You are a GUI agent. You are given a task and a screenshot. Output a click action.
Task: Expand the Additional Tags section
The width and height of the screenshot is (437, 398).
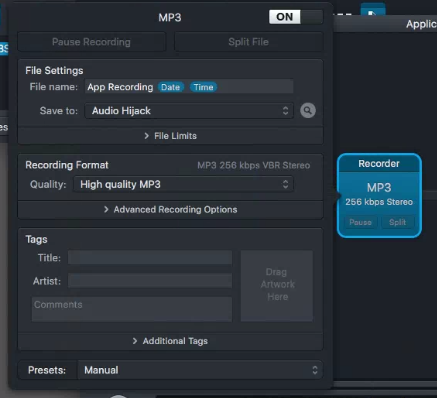(x=170, y=341)
